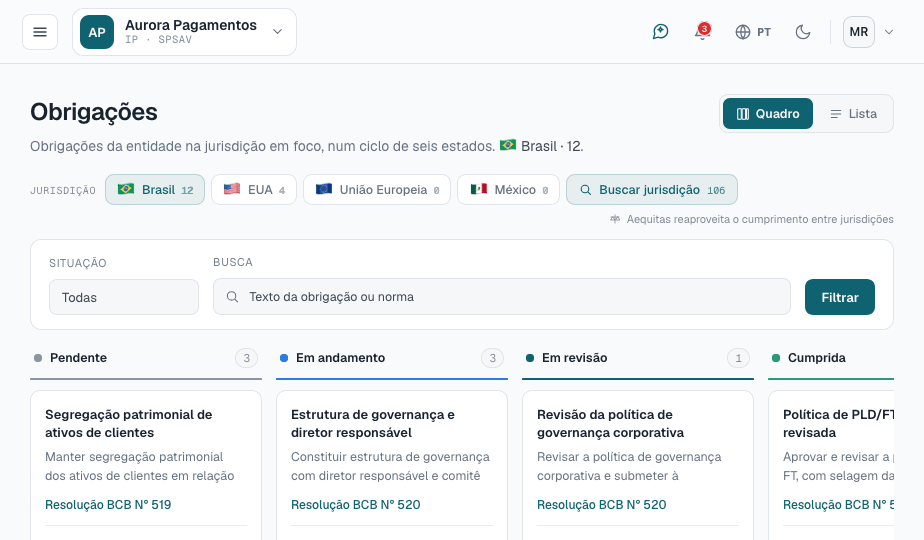Click the AP entity avatar badge
Screen dimensions: 924x540
(x=97, y=32)
